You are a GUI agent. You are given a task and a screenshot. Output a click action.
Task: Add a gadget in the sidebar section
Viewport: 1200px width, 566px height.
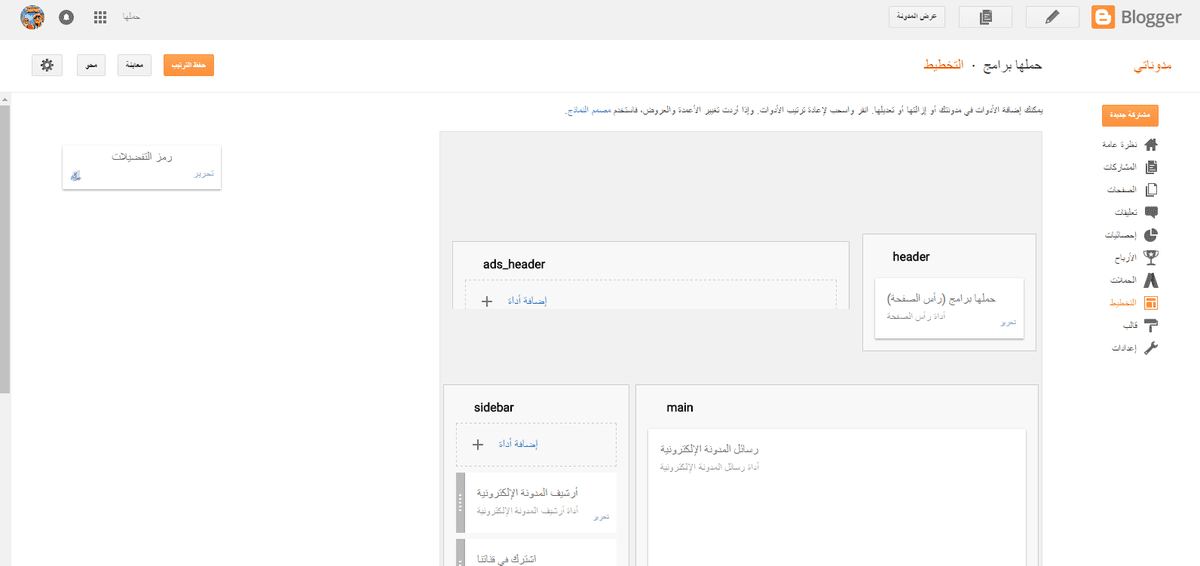tap(536, 444)
